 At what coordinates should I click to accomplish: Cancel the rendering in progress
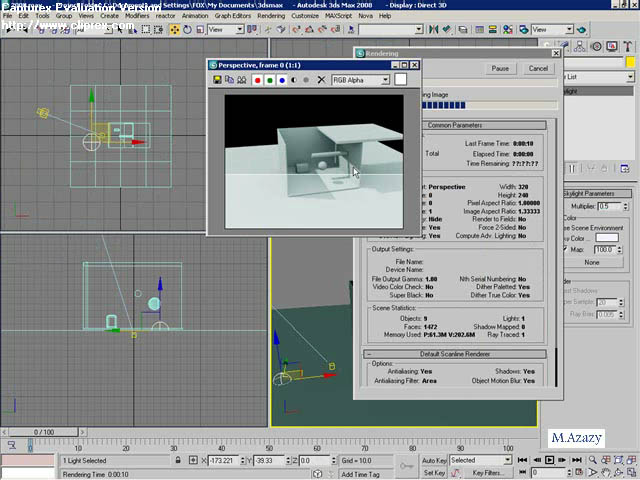click(538, 68)
